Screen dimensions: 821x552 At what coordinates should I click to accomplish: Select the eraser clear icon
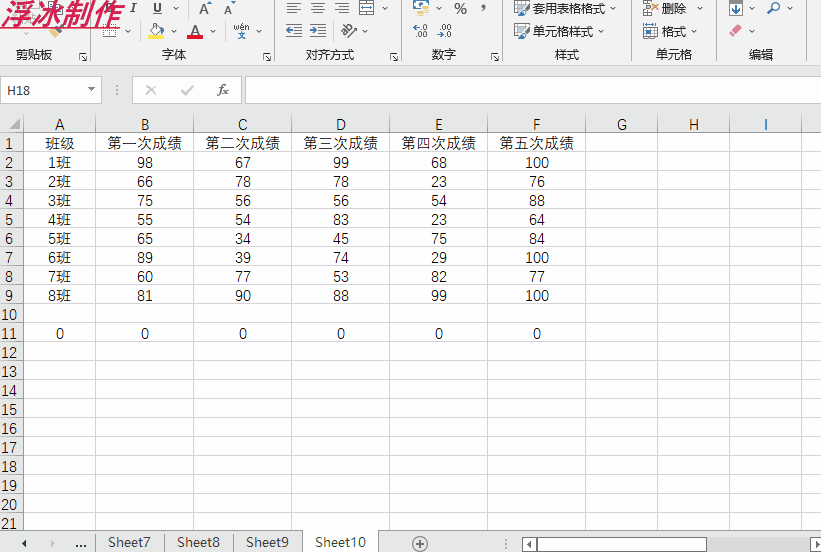[736, 31]
